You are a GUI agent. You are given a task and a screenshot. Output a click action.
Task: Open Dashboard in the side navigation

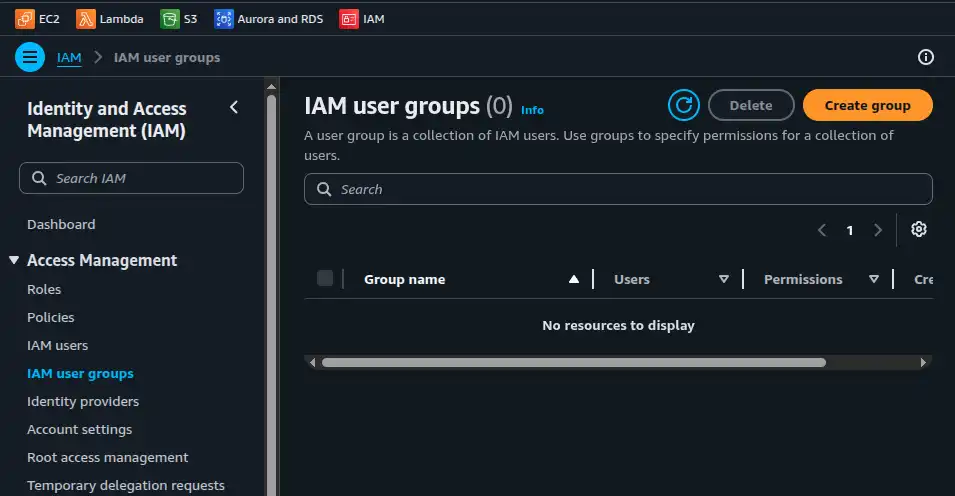[61, 224]
